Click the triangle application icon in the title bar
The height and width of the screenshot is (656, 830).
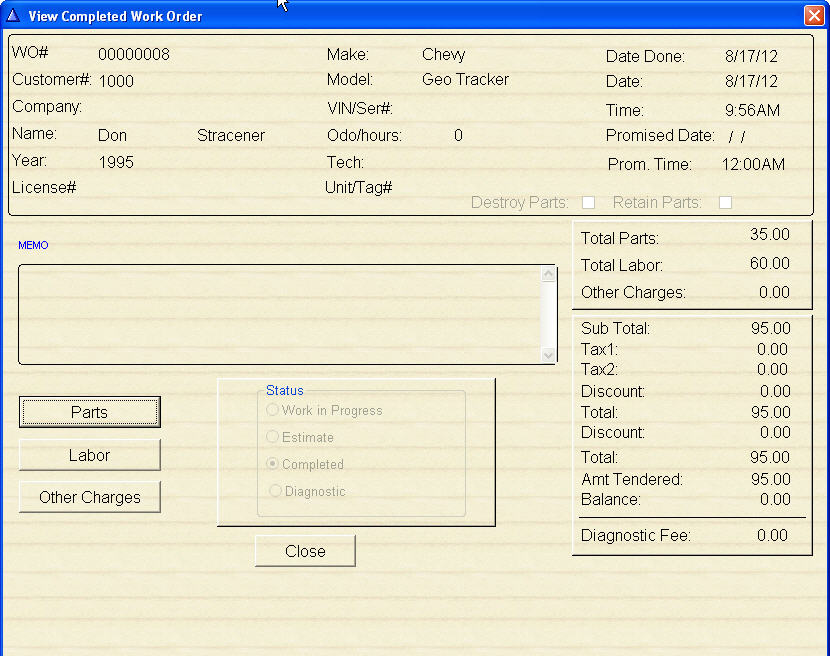coord(13,15)
